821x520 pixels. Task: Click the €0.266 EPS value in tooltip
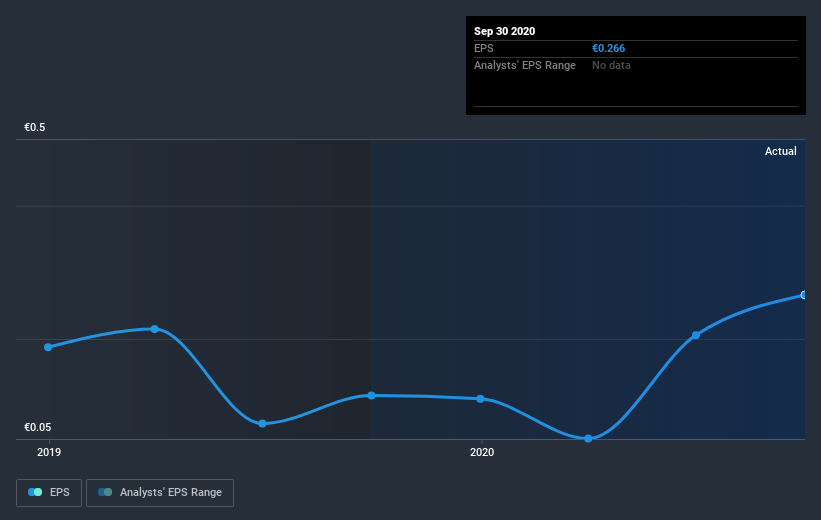[x=608, y=48]
